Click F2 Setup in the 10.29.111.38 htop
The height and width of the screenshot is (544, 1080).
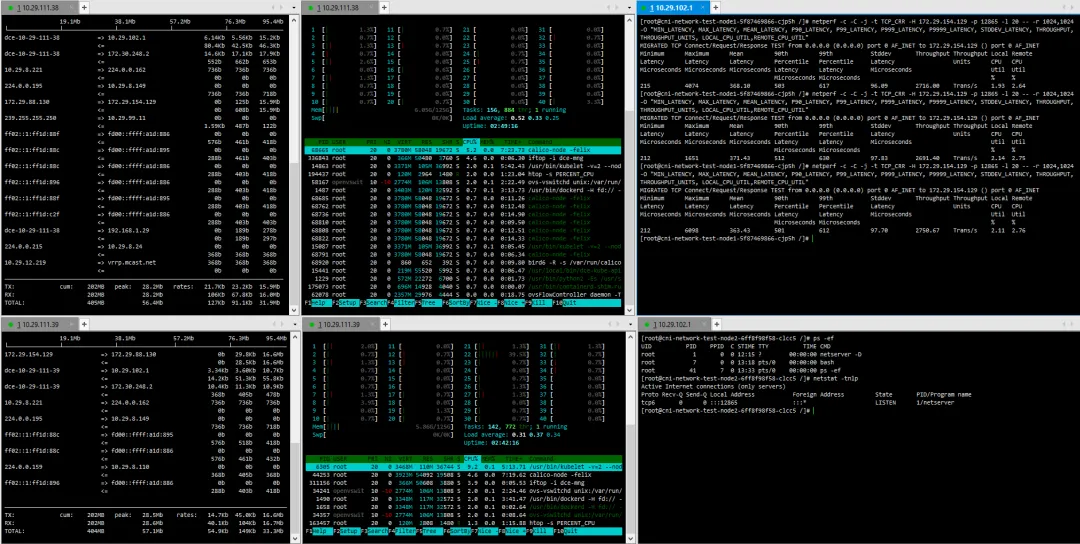pyautogui.click(x=346, y=302)
